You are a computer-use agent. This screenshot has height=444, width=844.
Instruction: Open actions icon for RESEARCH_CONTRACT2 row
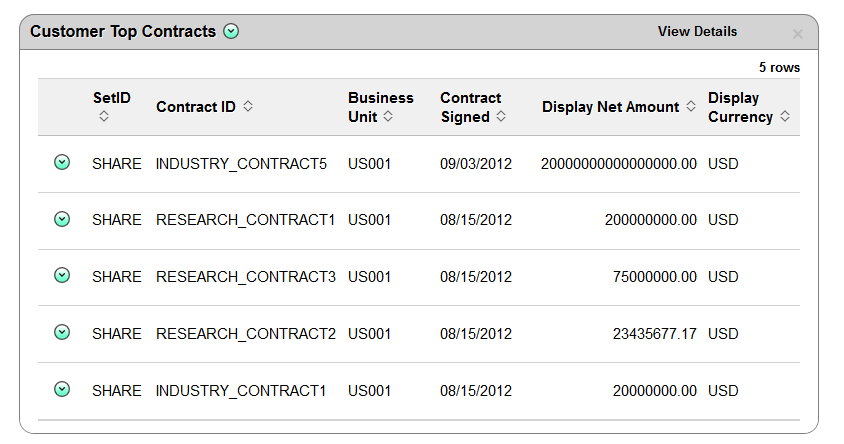coord(62,332)
